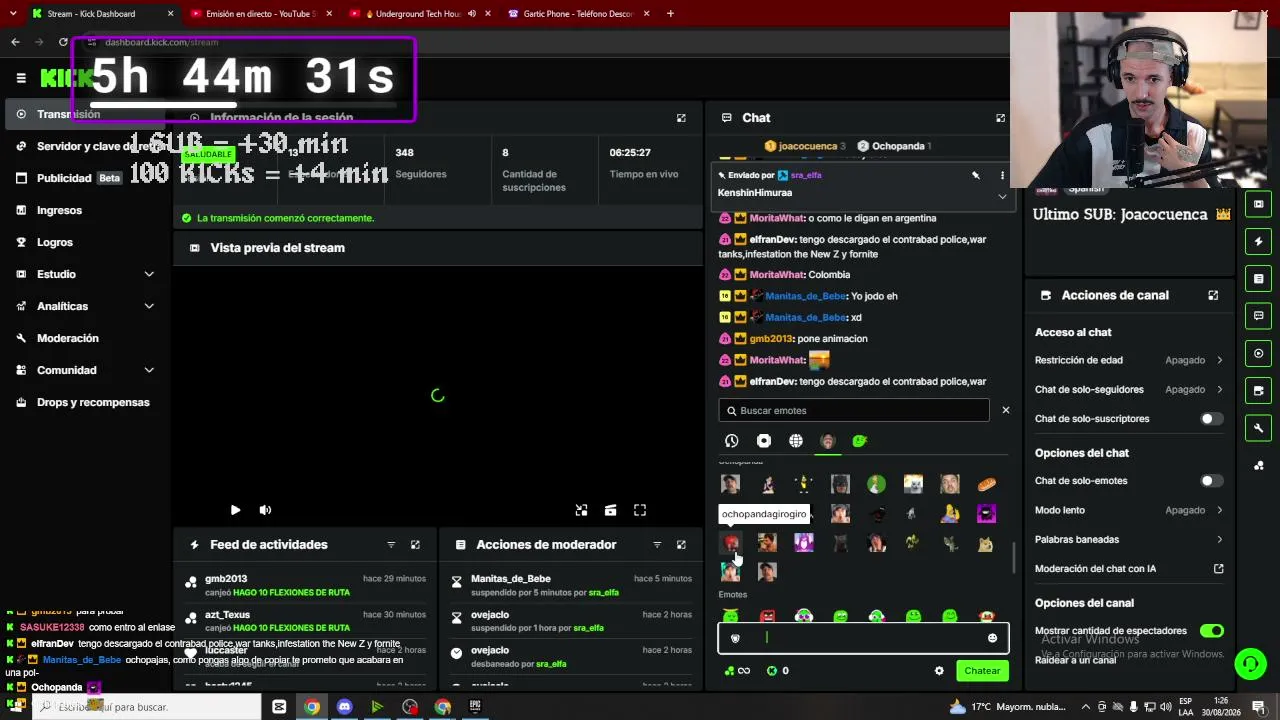Open Palabras baneadas list
Viewport: 1280px width, 720px height.
[x=1129, y=539]
